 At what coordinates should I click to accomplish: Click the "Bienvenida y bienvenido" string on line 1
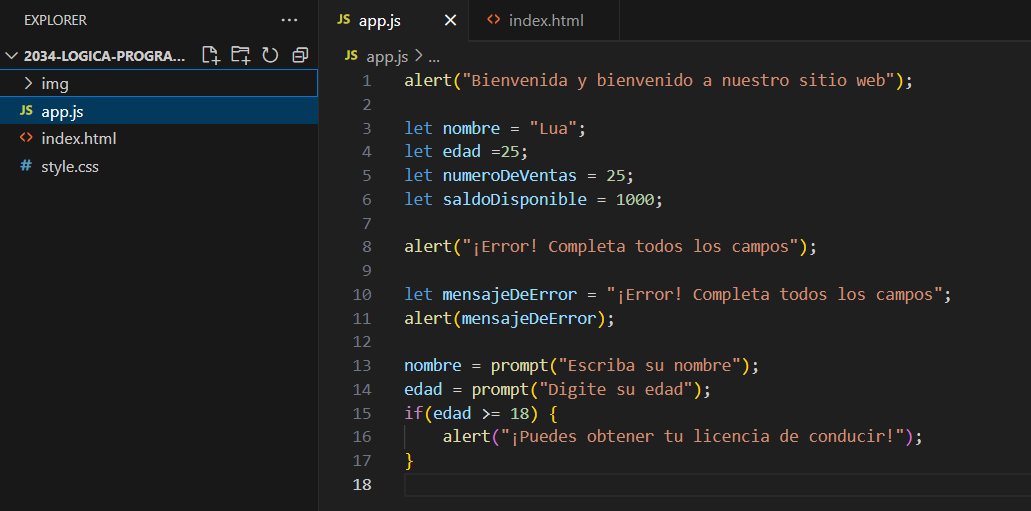point(679,81)
